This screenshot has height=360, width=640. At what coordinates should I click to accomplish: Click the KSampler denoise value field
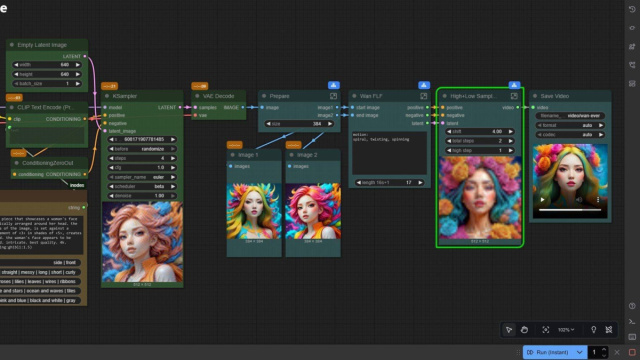tap(142, 196)
